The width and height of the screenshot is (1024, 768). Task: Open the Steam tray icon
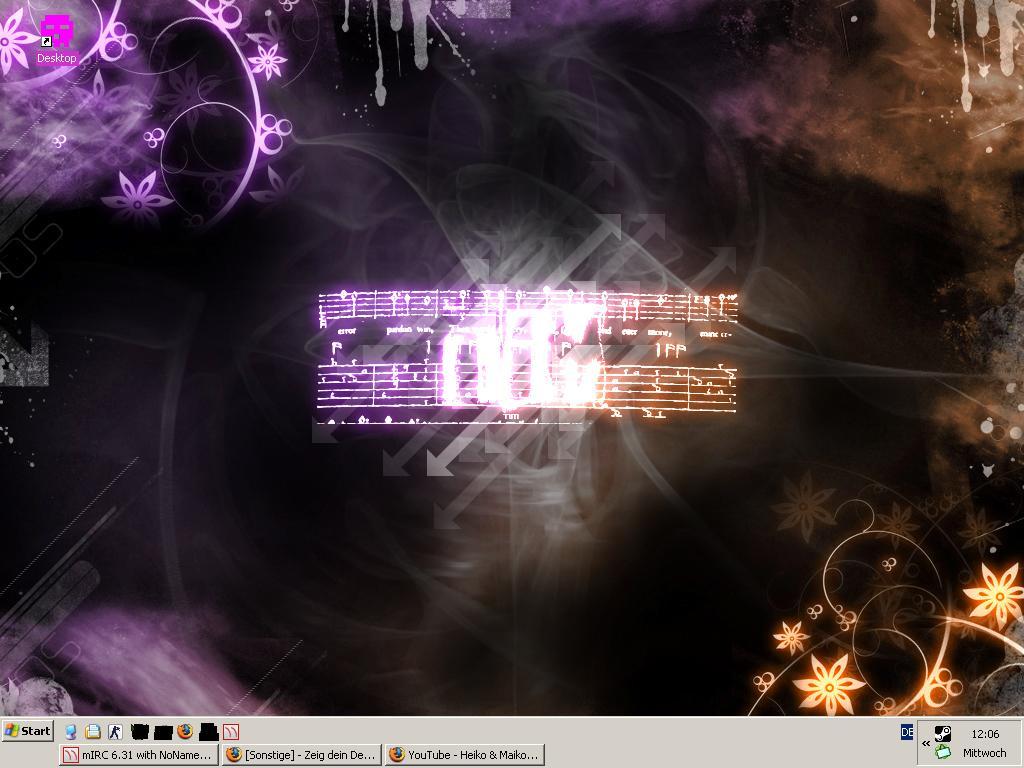click(x=942, y=733)
